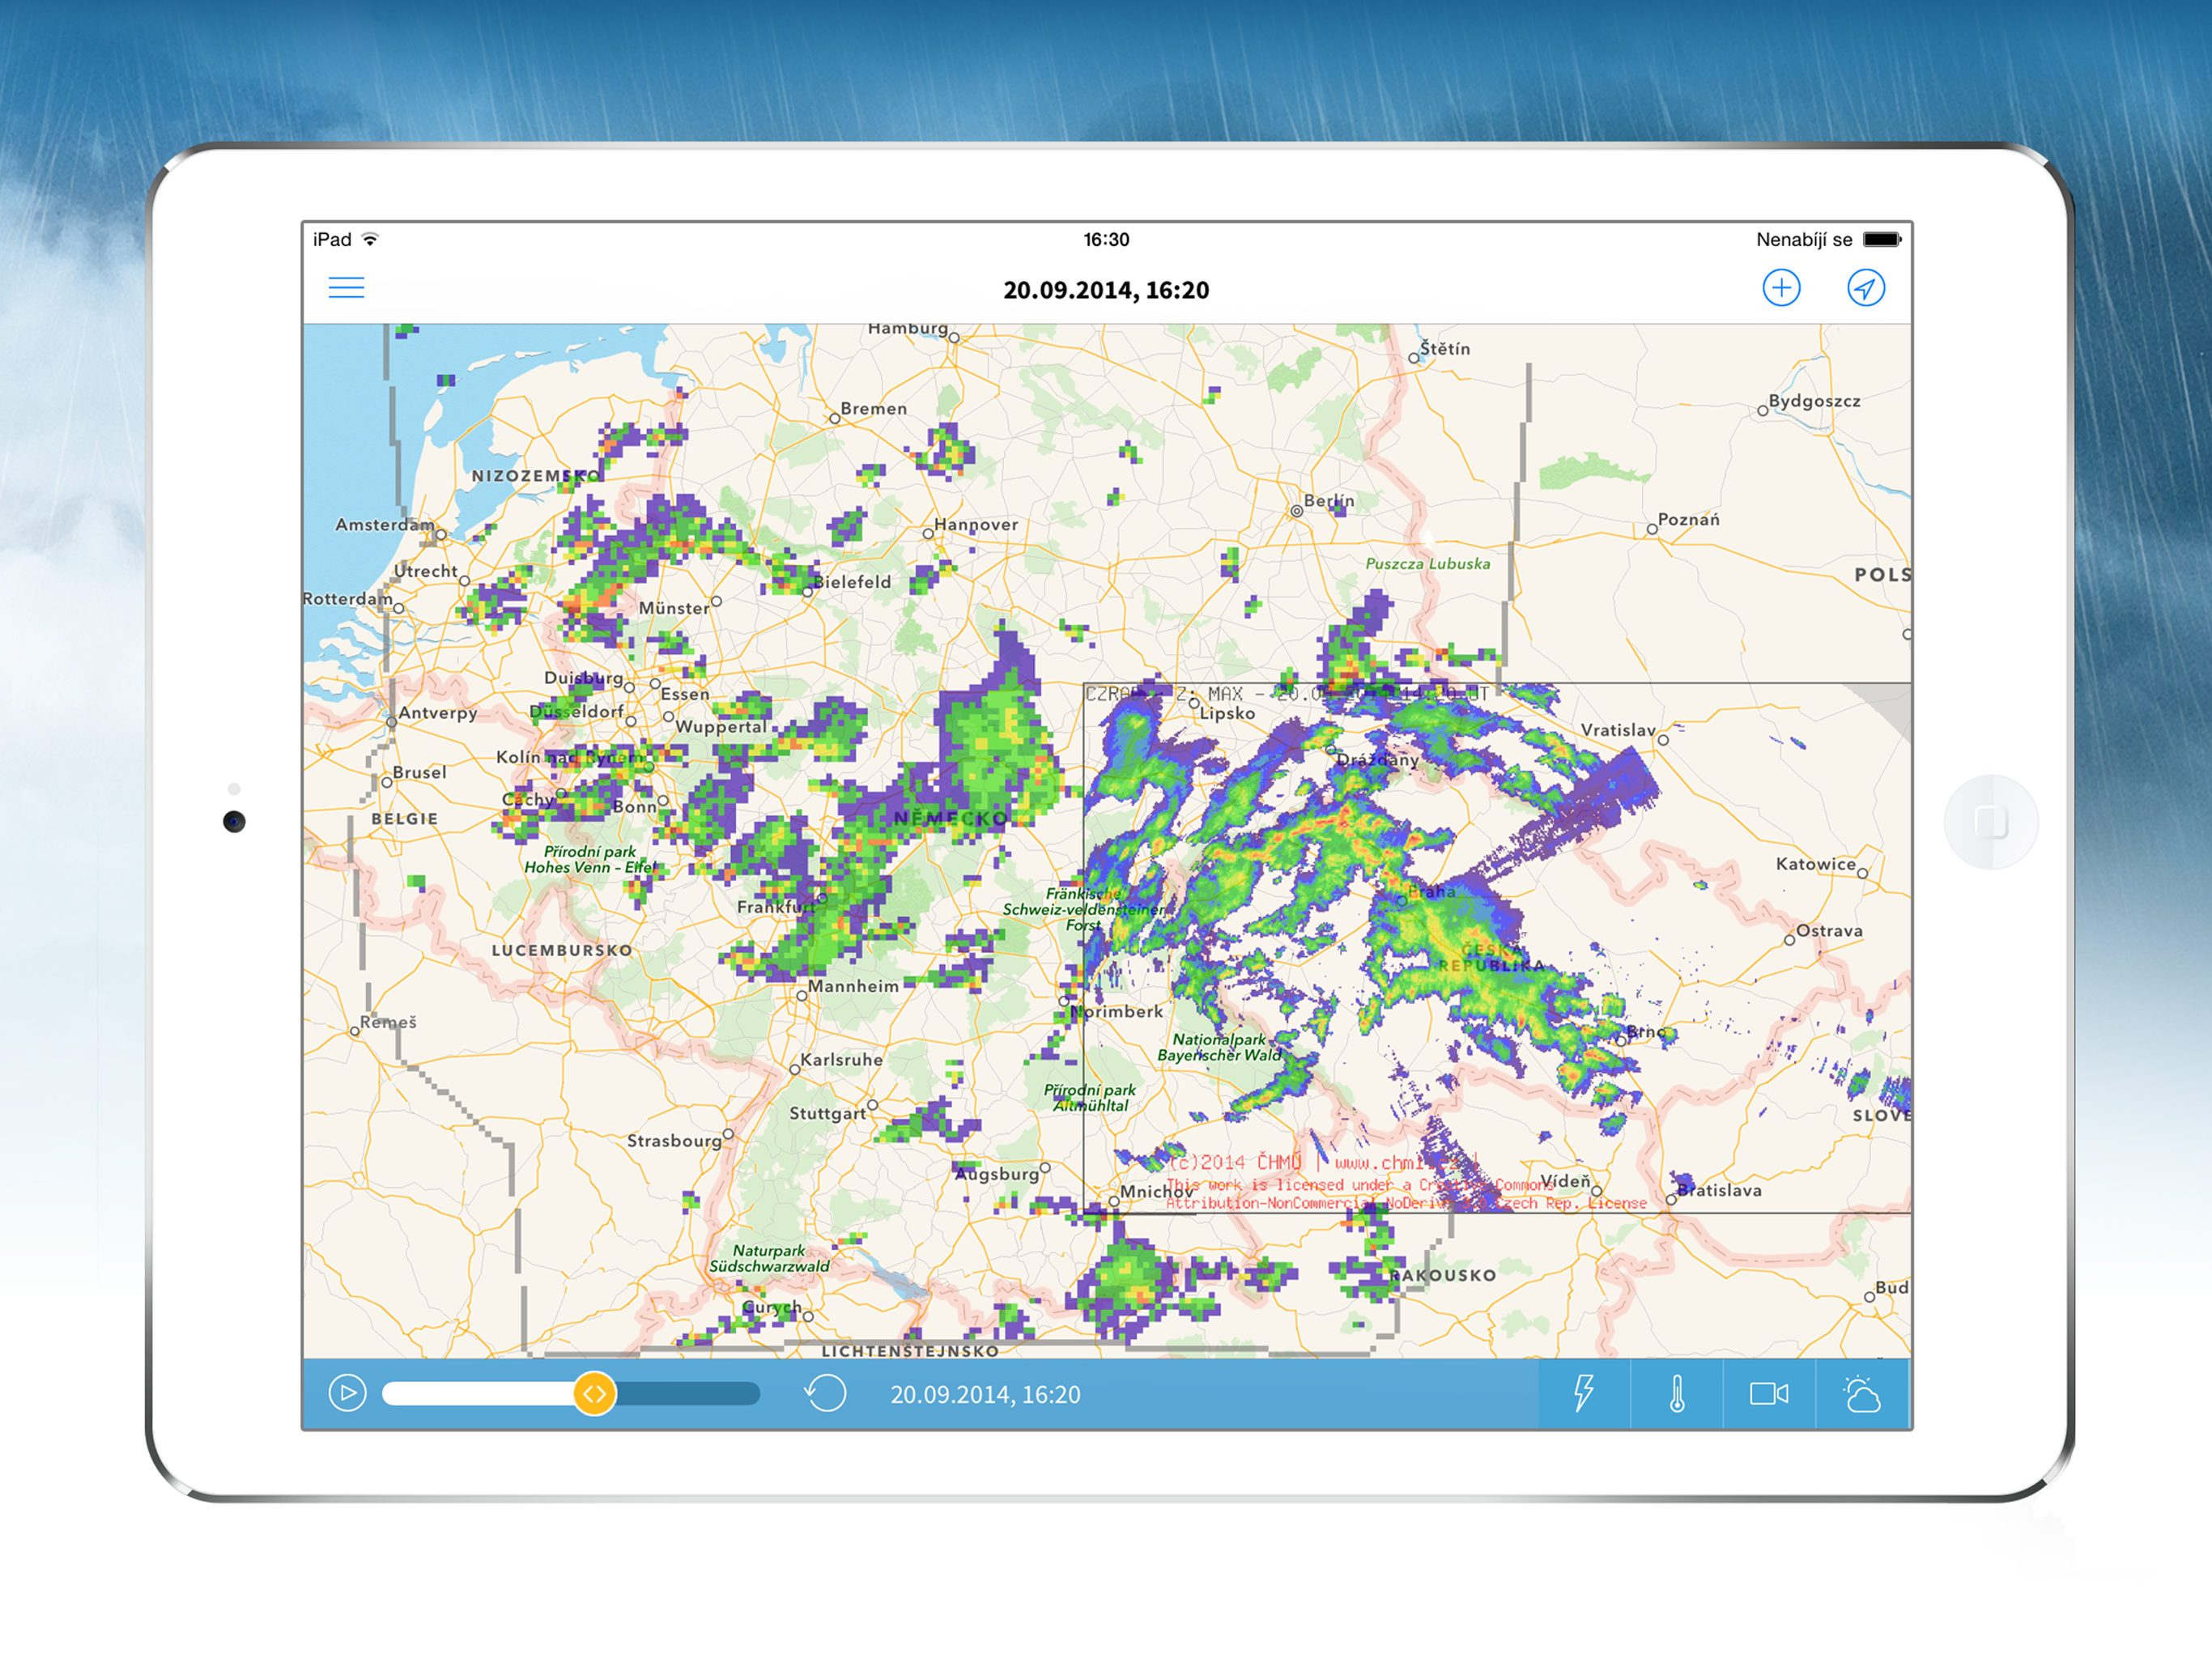This screenshot has width=2212, height=1658.
Task: Toggle the thermometer temperature layer
Action: [1676, 1393]
